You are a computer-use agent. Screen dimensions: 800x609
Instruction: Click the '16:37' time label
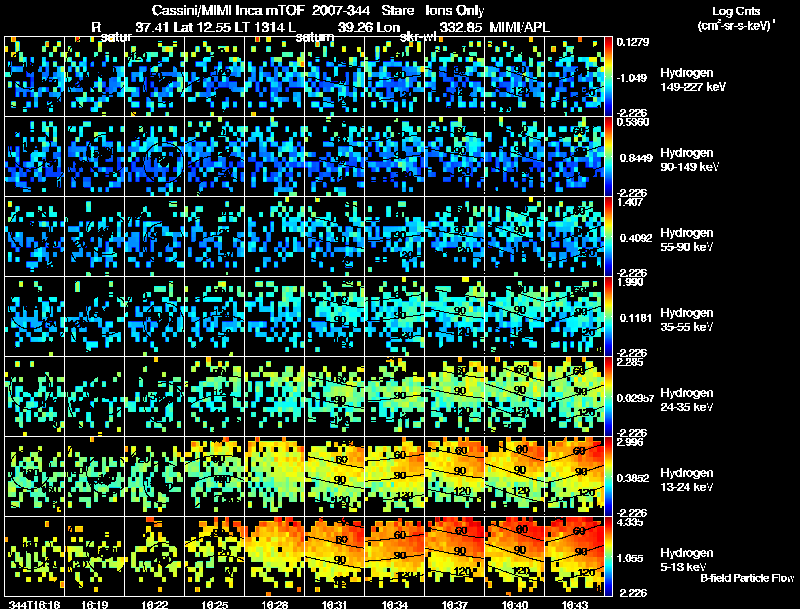pos(455,605)
